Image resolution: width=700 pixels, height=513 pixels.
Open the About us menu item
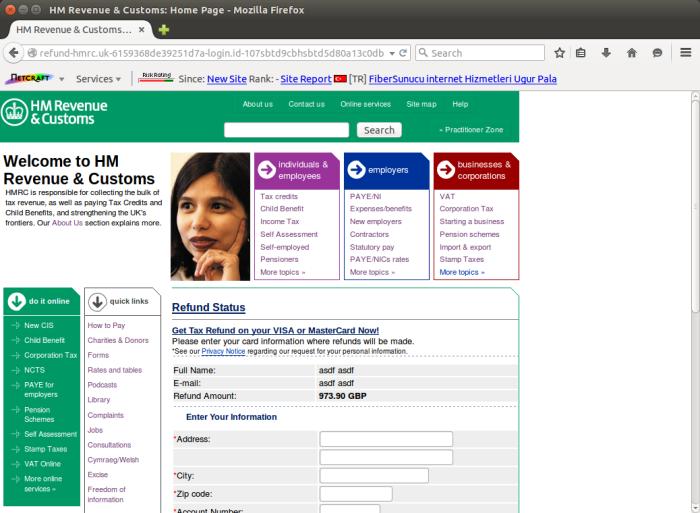tap(258, 104)
